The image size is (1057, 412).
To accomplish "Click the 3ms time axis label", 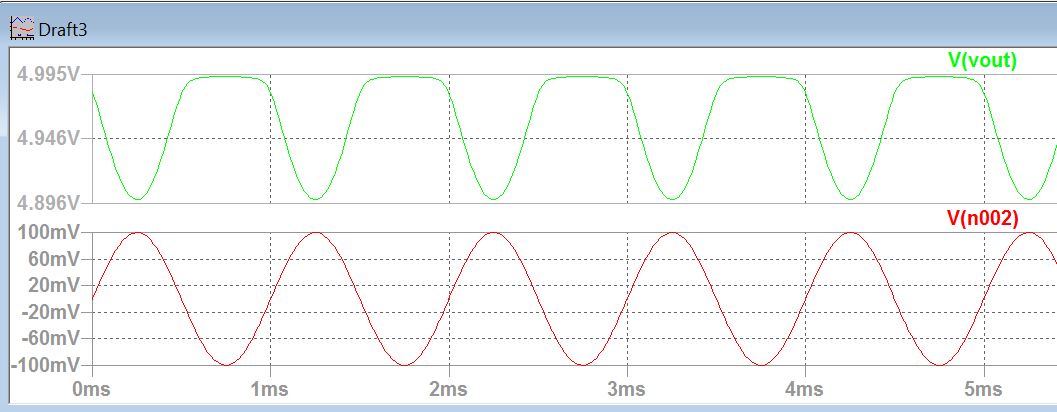I will [x=628, y=389].
